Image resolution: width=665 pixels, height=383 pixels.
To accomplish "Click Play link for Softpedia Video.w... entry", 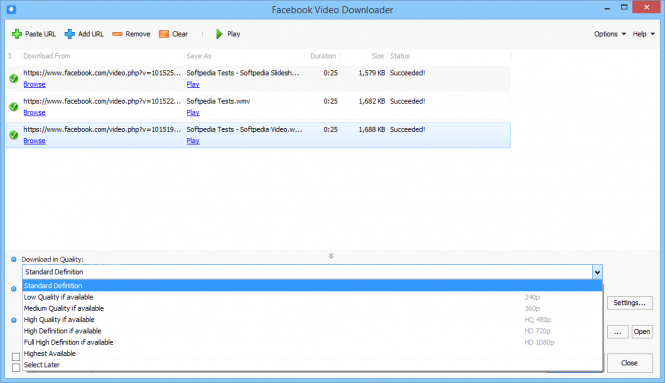I will 193,141.
